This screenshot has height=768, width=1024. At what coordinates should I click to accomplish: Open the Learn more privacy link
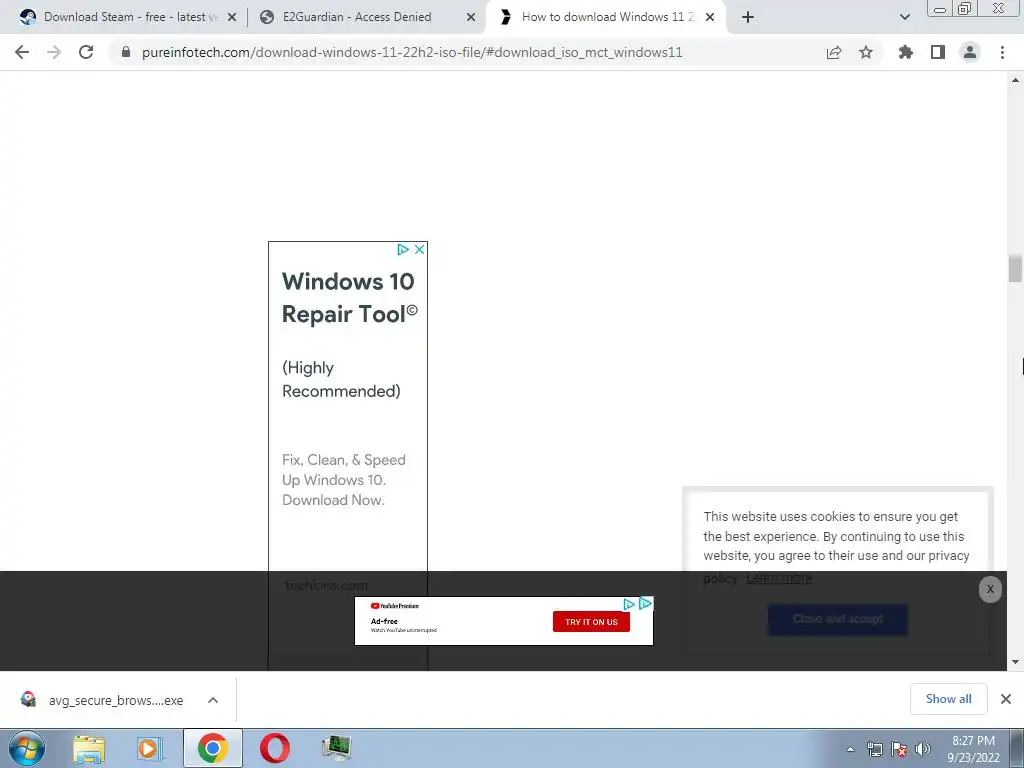pos(778,579)
